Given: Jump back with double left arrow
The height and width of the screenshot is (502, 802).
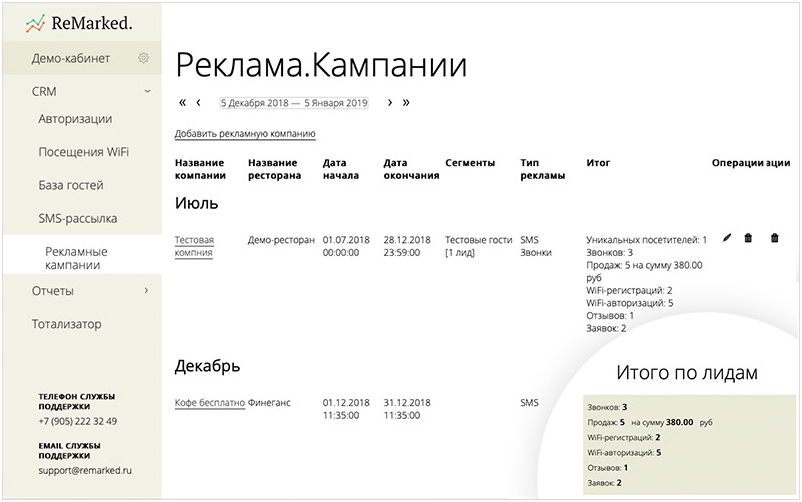Looking at the screenshot, I should pyautogui.click(x=182, y=102).
